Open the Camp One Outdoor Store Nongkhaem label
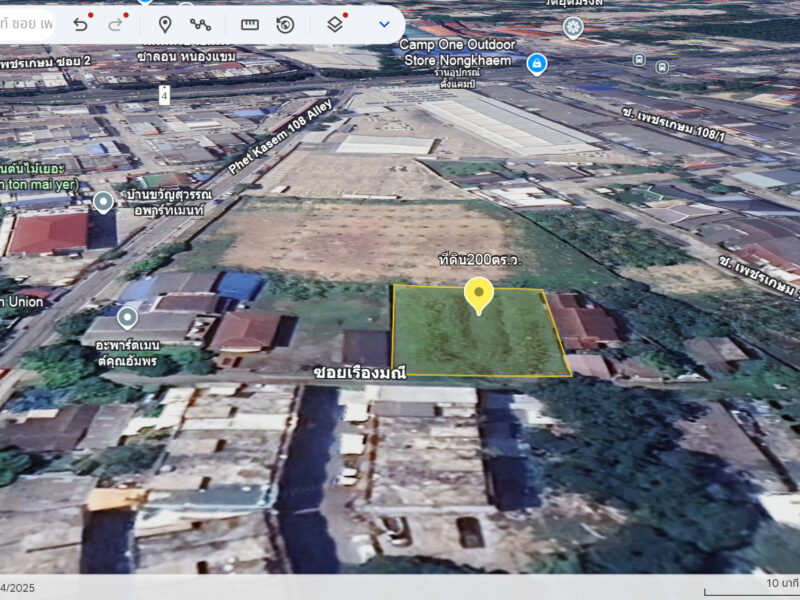This screenshot has height=600, width=800. [x=457, y=51]
